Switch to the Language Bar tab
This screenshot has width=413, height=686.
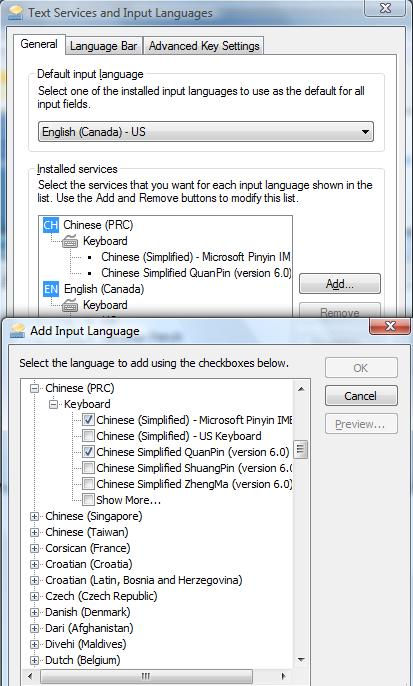pos(104,46)
